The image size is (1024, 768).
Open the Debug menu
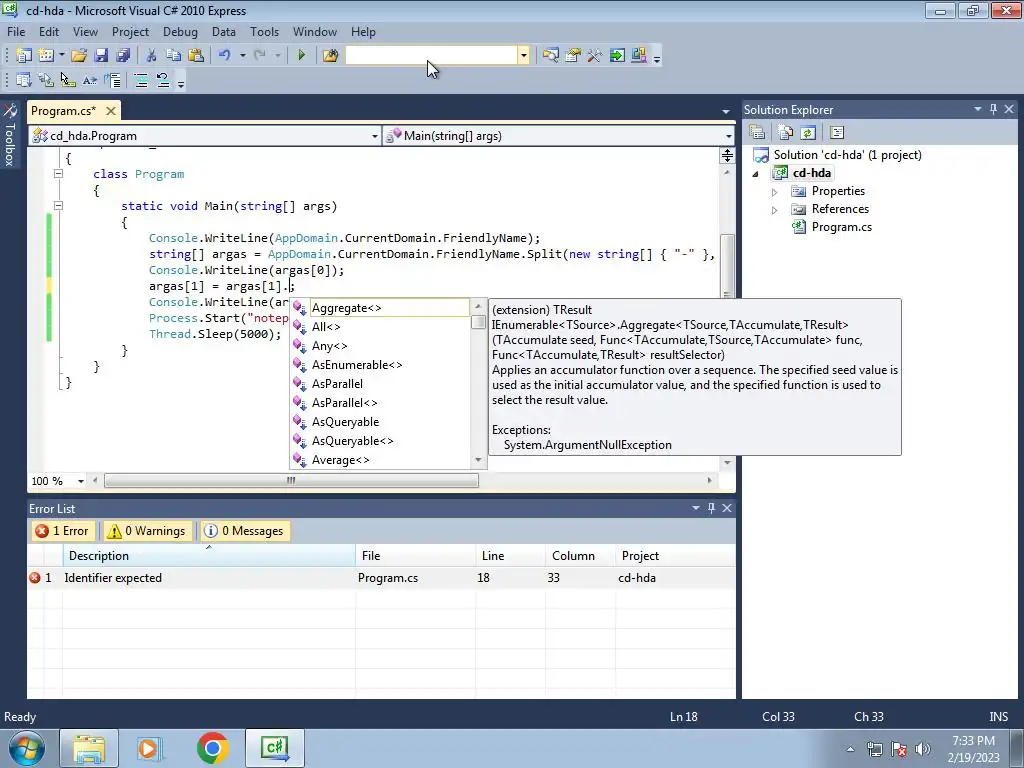(180, 32)
